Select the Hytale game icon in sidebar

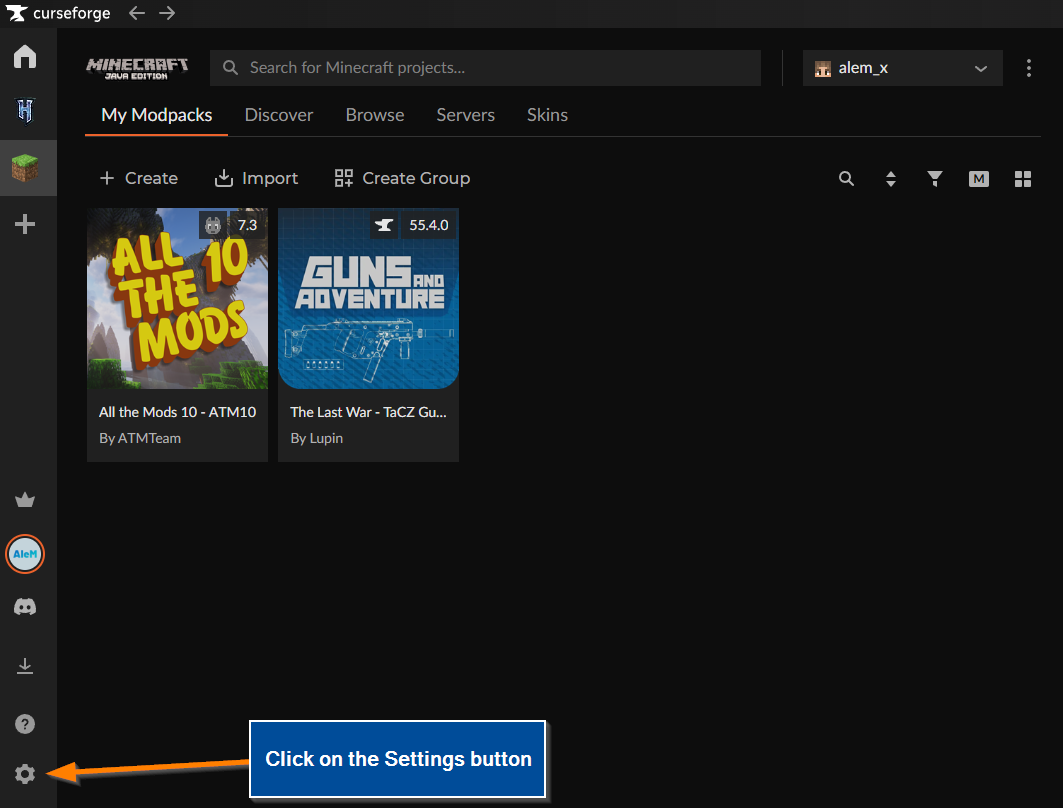[x=25, y=111]
